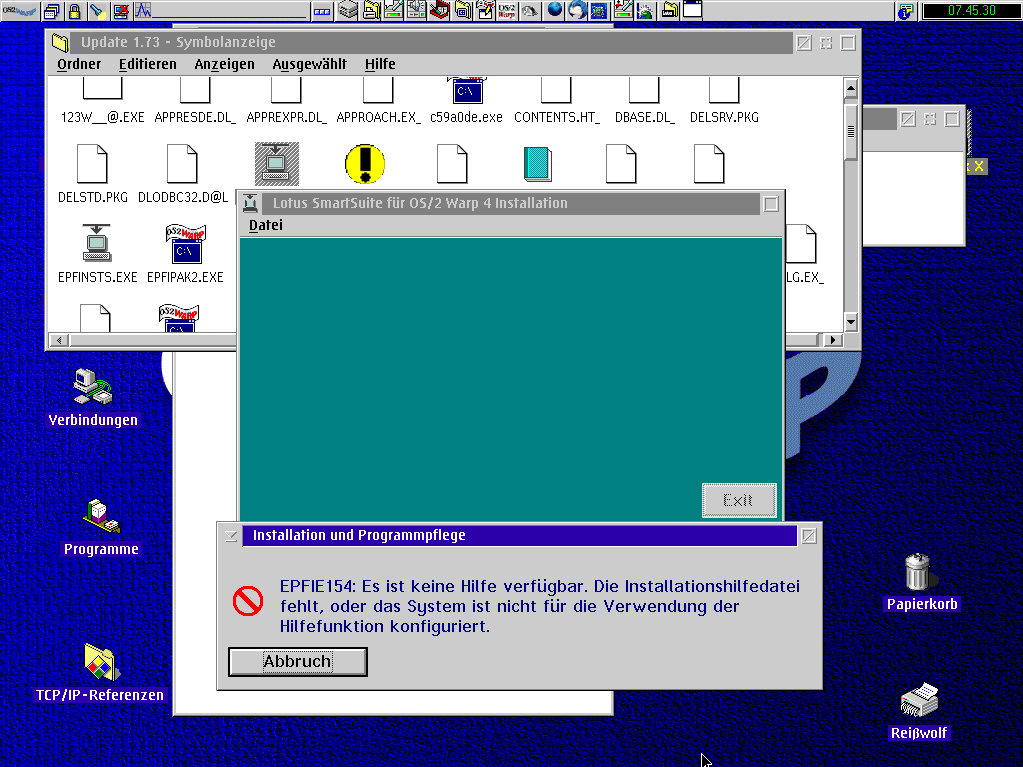1023x767 pixels.
Task: Select the Reißwolf shredder icon
Action: pos(919,700)
